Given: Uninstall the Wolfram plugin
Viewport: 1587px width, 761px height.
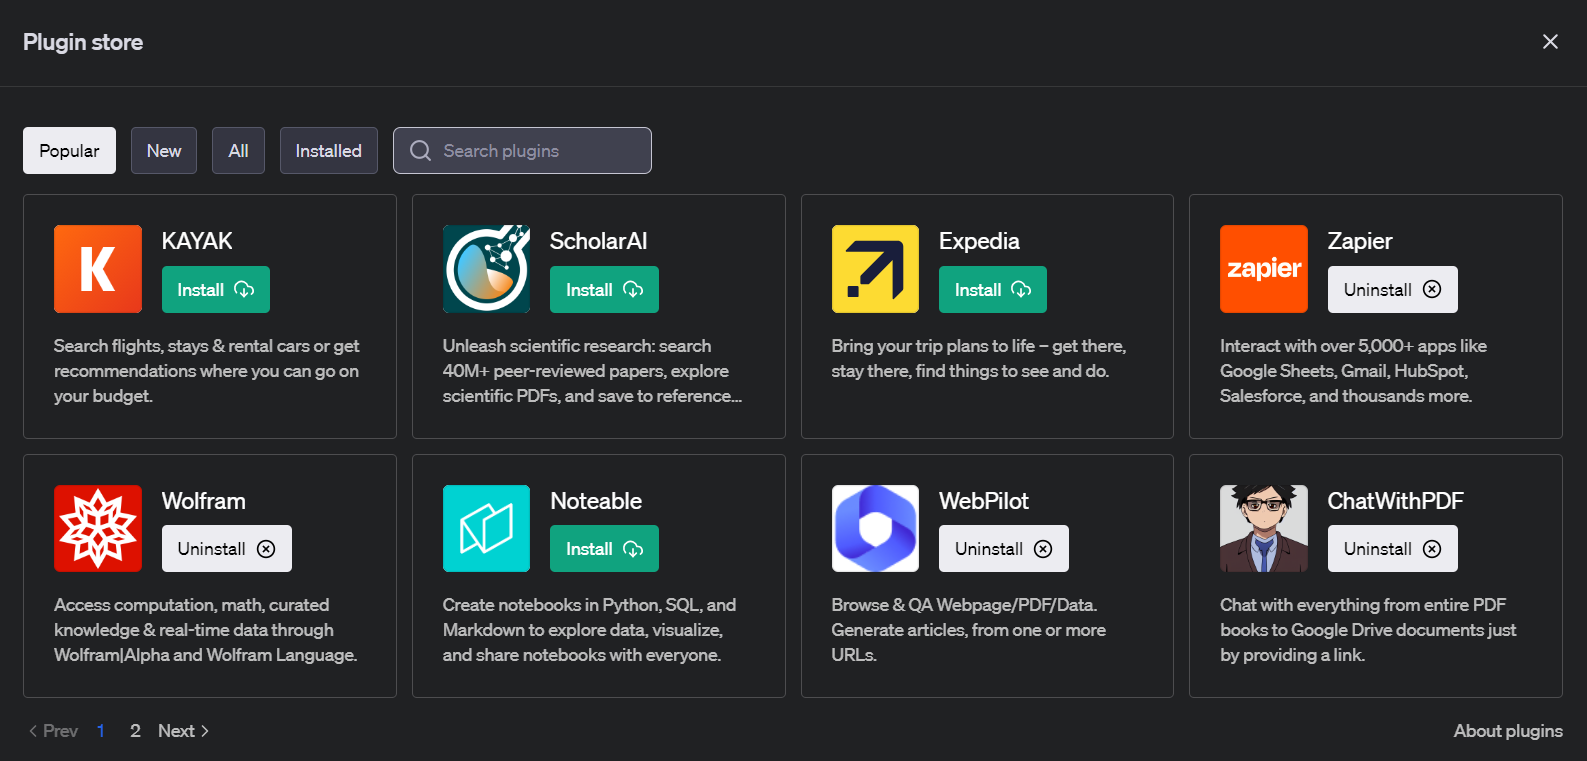Looking at the screenshot, I should (227, 549).
